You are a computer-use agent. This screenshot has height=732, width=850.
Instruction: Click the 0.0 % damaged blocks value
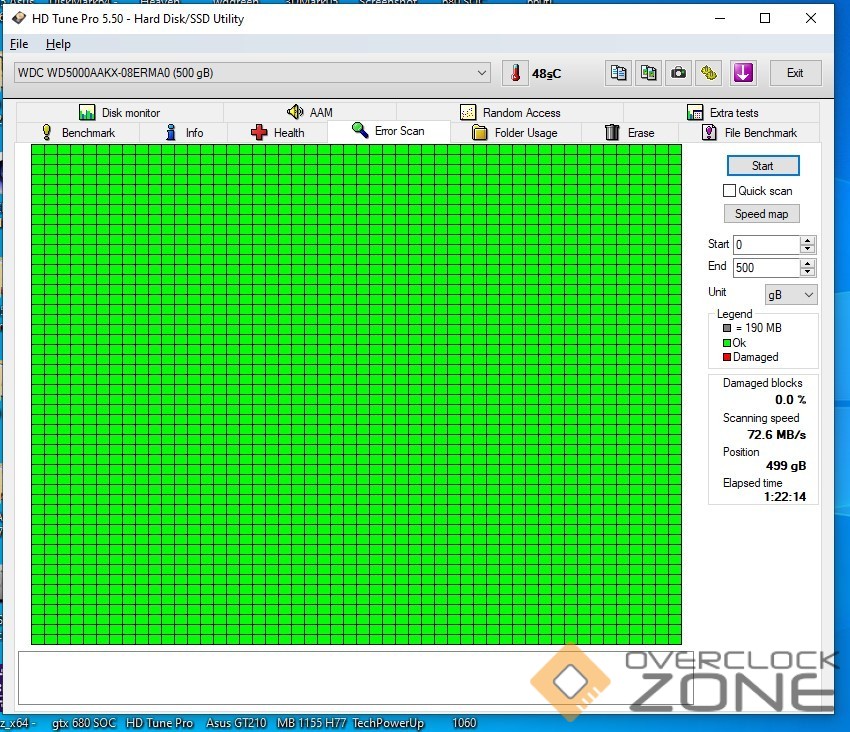click(x=790, y=400)
